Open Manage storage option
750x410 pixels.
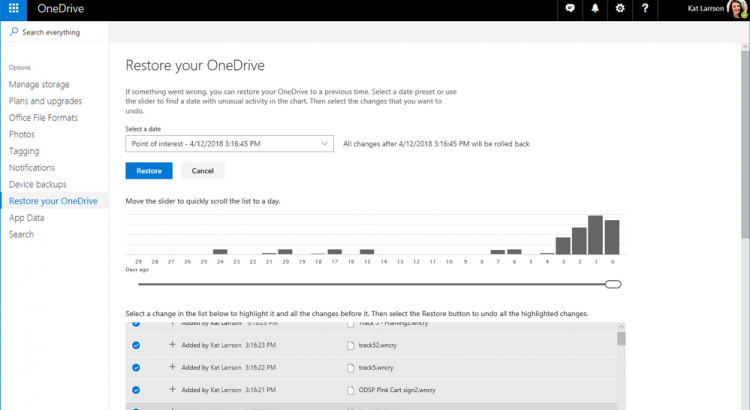click(x=39, y=84)
